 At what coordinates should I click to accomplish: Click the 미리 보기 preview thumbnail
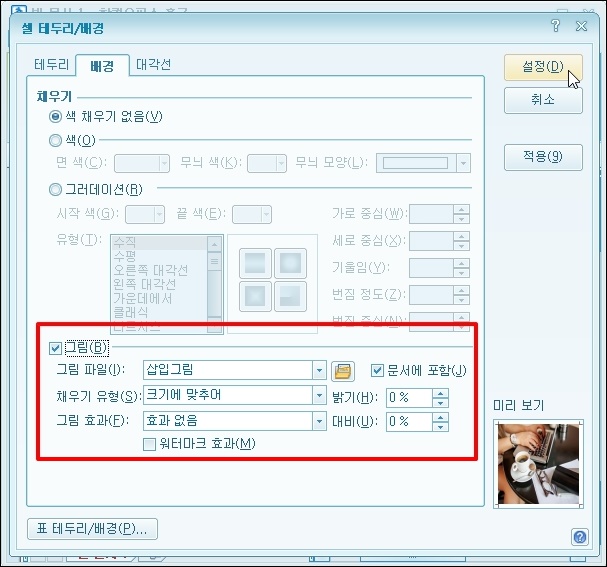pyautogui.click(x=538, y=464)
